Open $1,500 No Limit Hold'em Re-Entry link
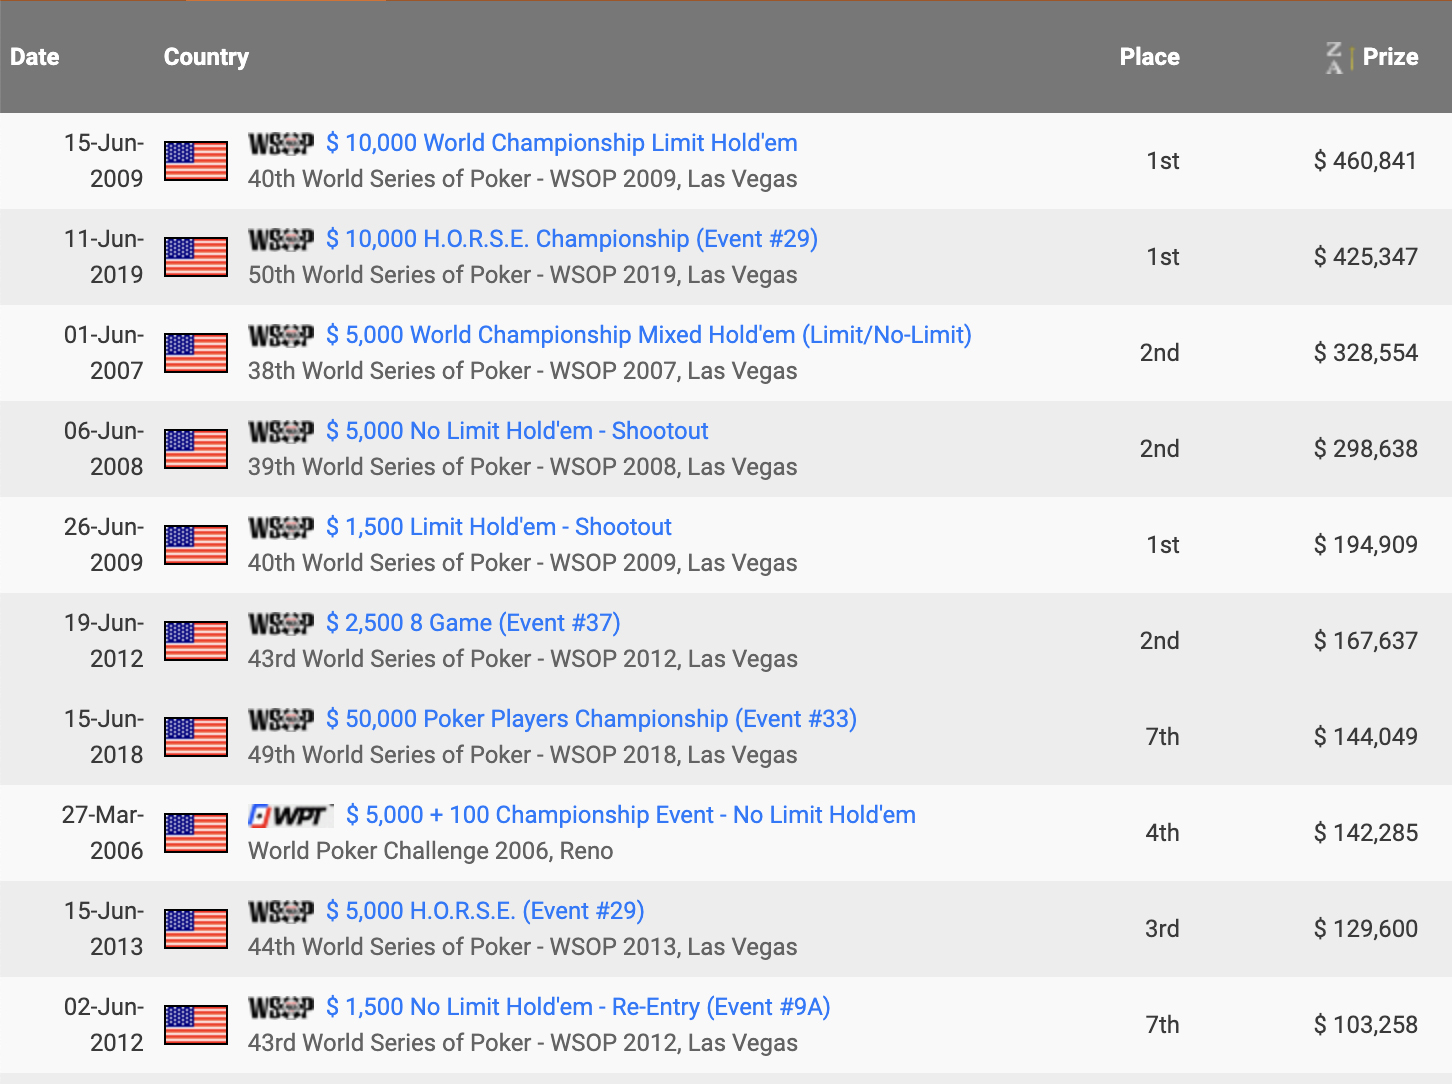Screen dimensions: 1452x1084 [x=578, y=1007]
